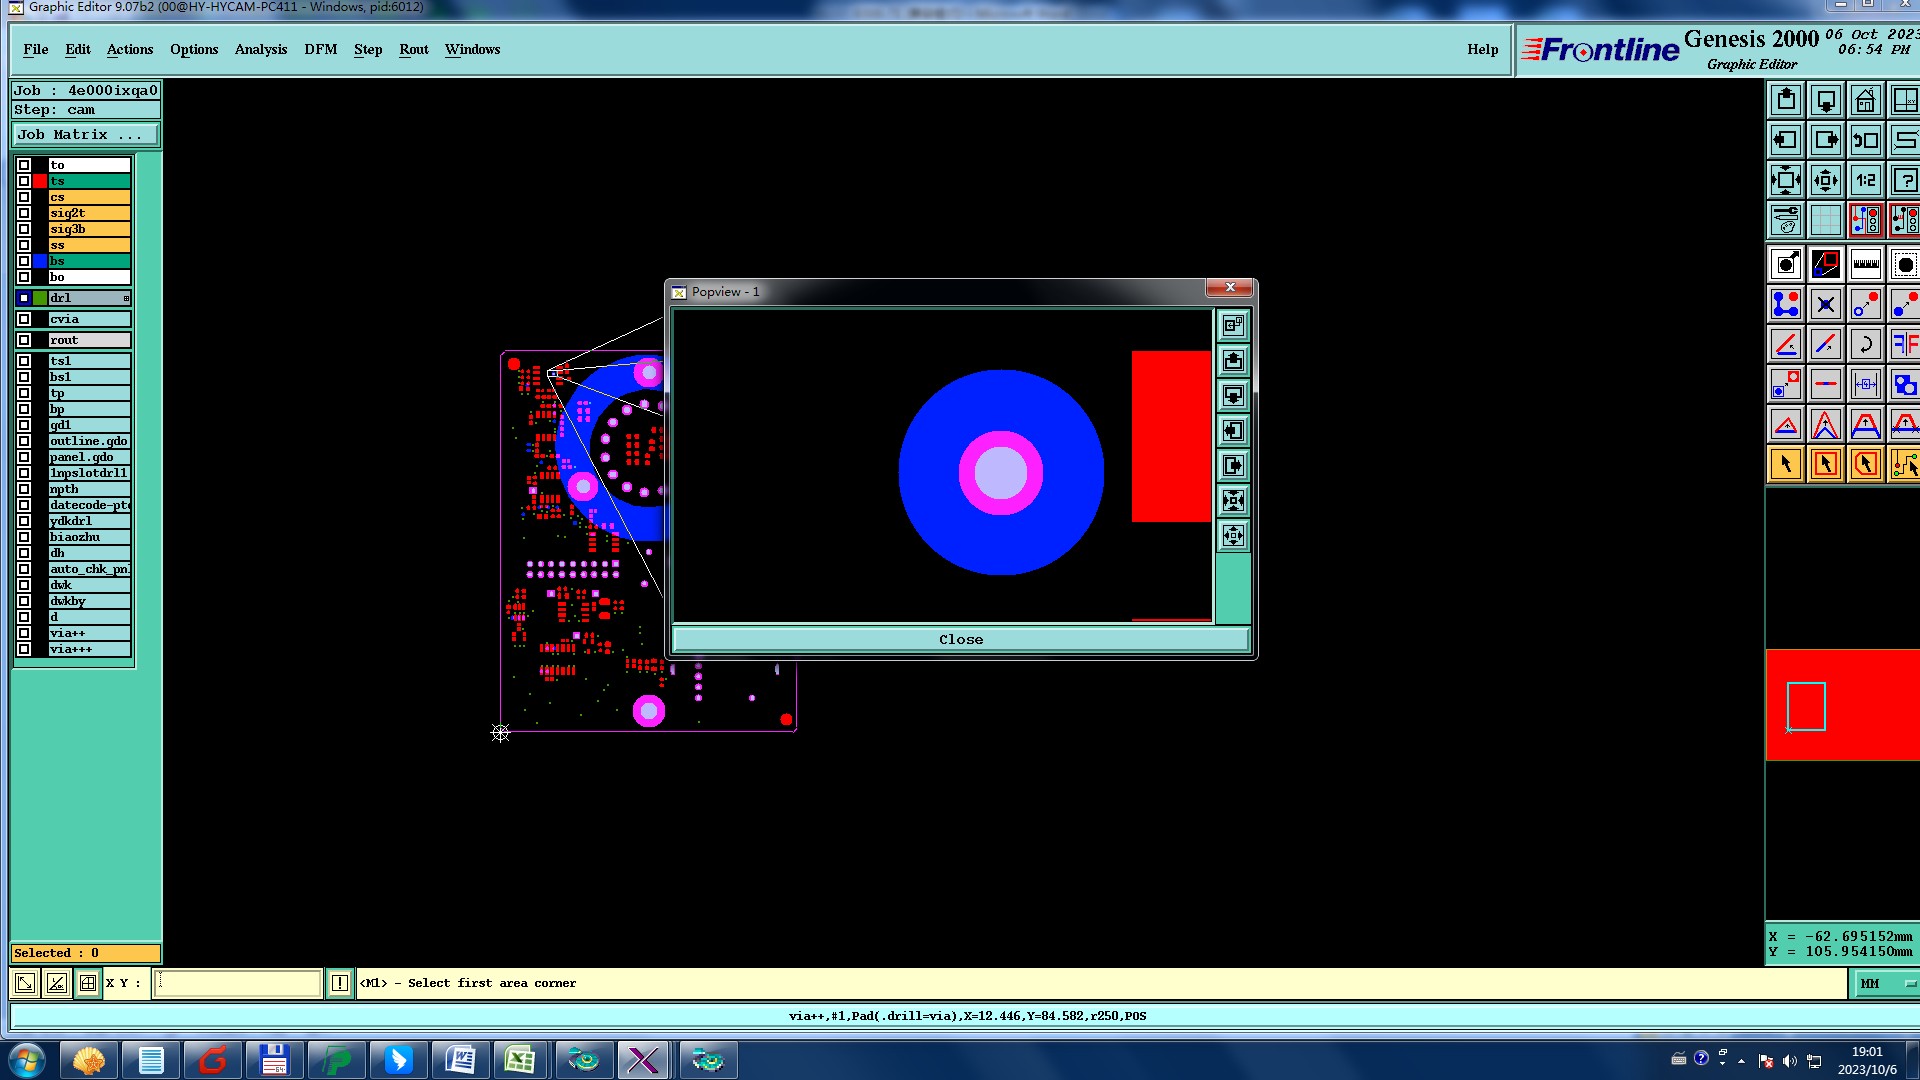Click the 1:2 zoom scale icon
This screenshot has width=1920, height=1080.
tap(1865, 180)
